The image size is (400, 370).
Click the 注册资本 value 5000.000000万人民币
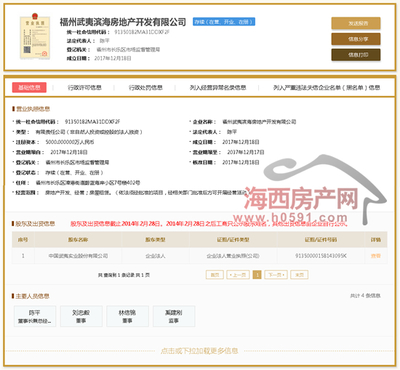point(70,142)
